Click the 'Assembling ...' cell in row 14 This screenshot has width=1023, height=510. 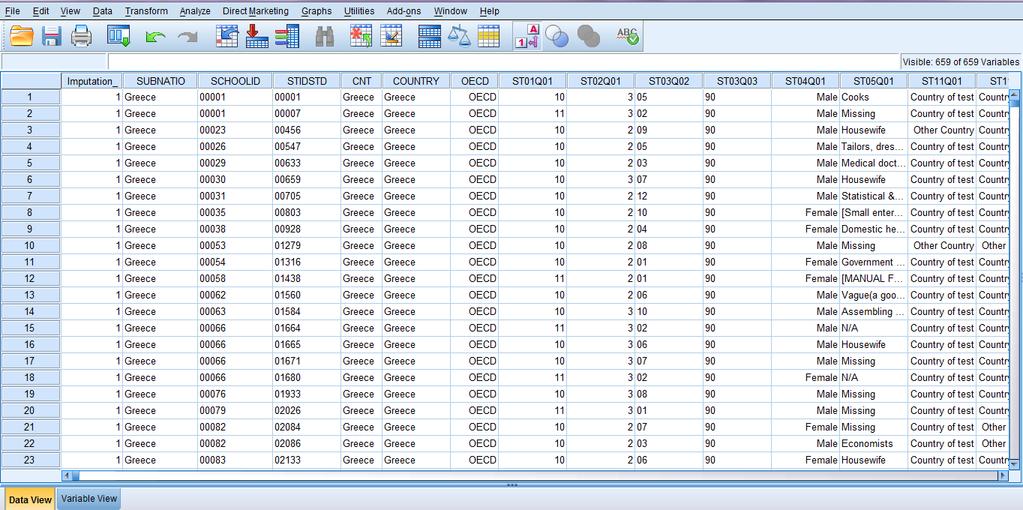pyautogui.click(x=874, y=312)
